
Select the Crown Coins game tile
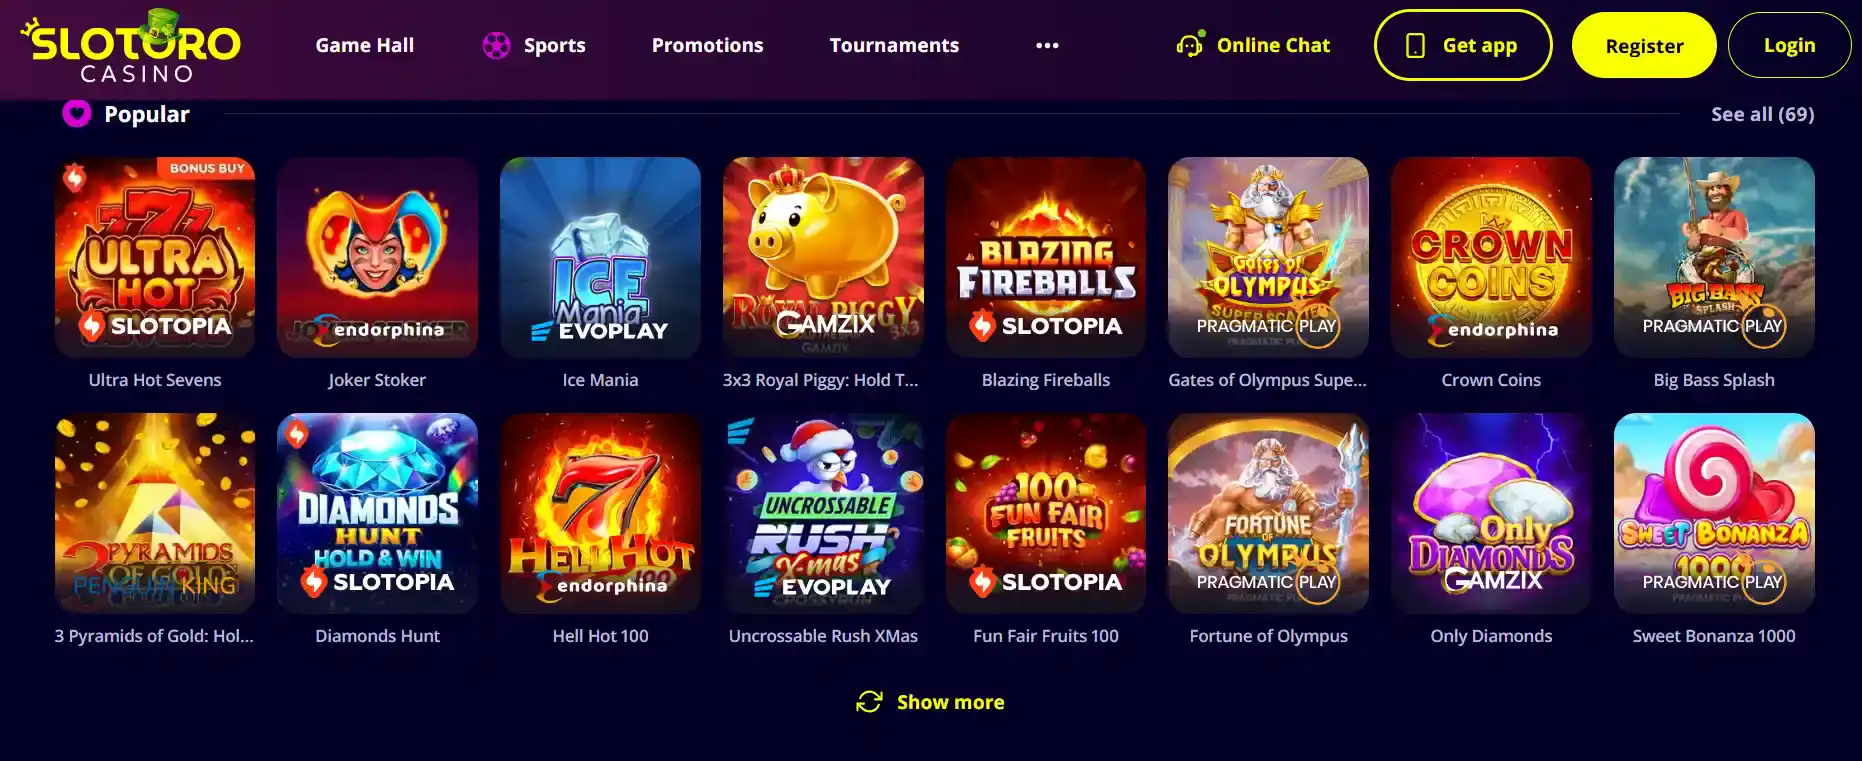[x=1491, y=257]
